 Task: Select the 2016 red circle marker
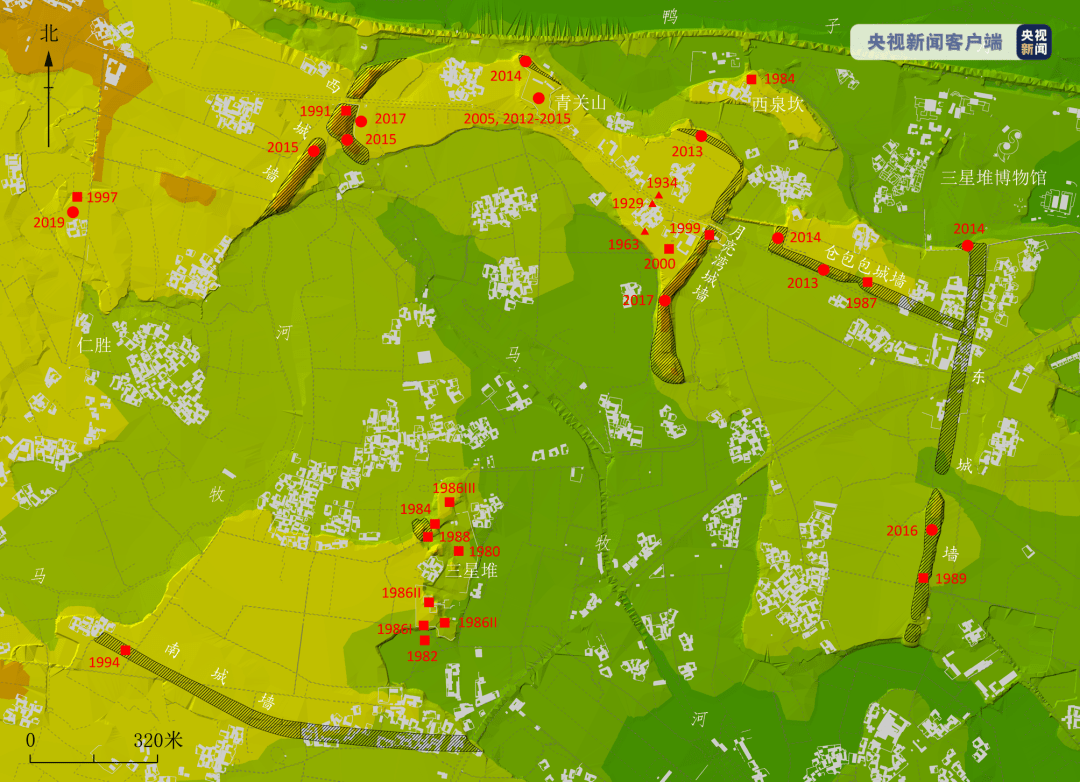[932, 530]
